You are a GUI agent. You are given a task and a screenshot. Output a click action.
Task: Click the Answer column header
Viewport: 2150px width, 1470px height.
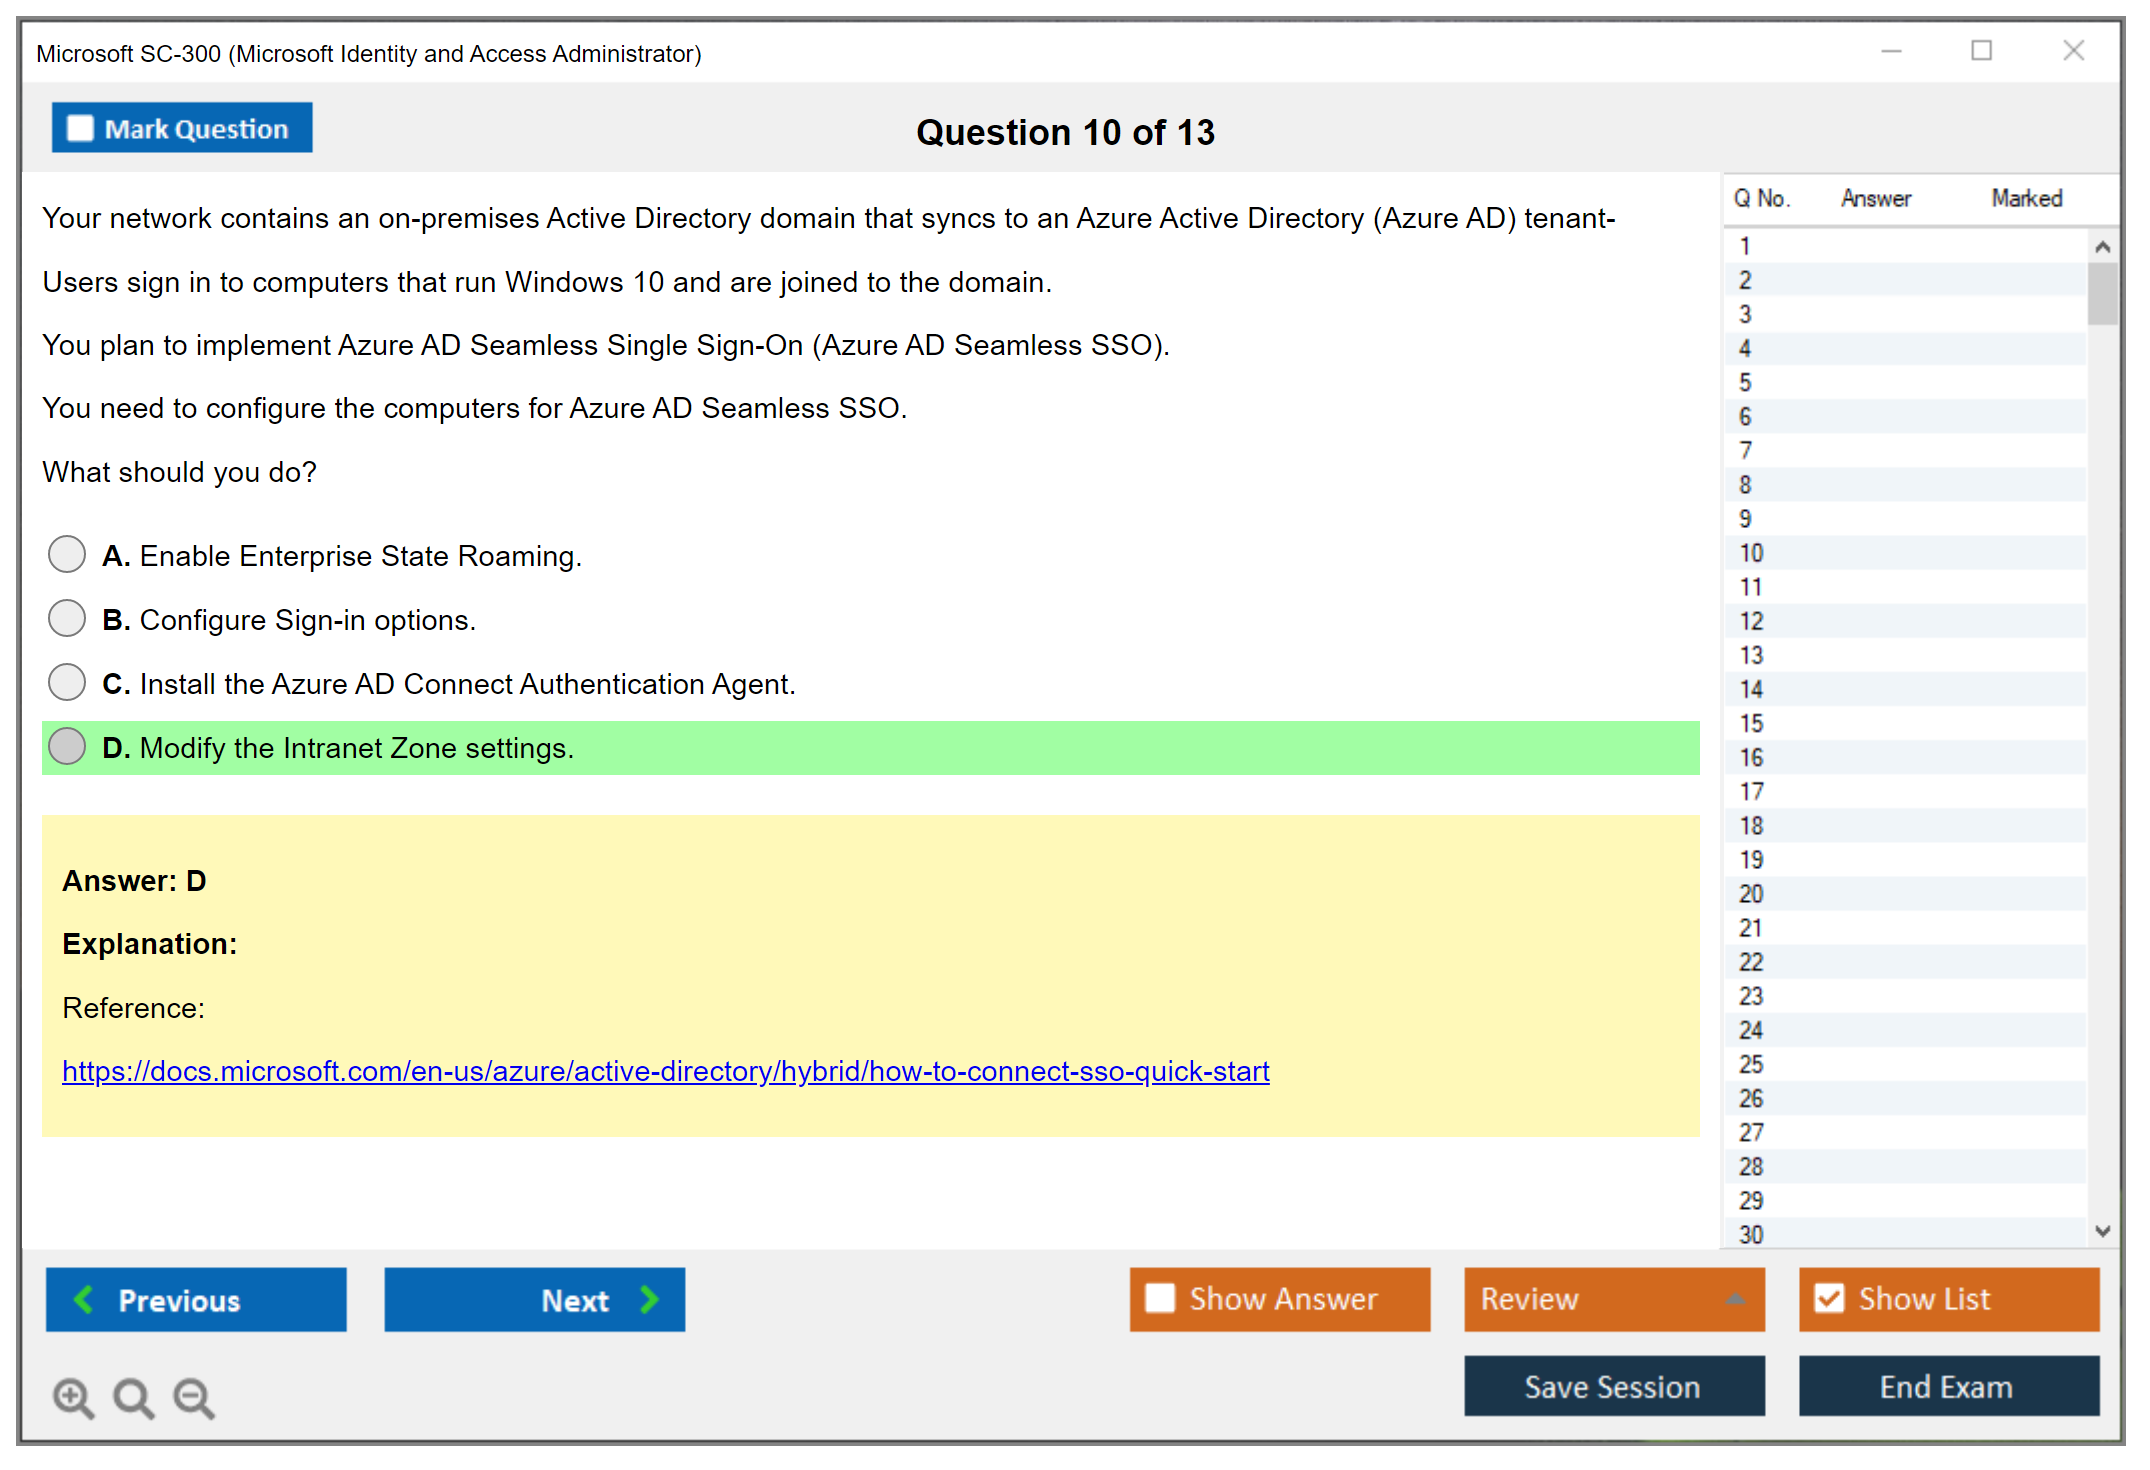[x=1876, y=198]
